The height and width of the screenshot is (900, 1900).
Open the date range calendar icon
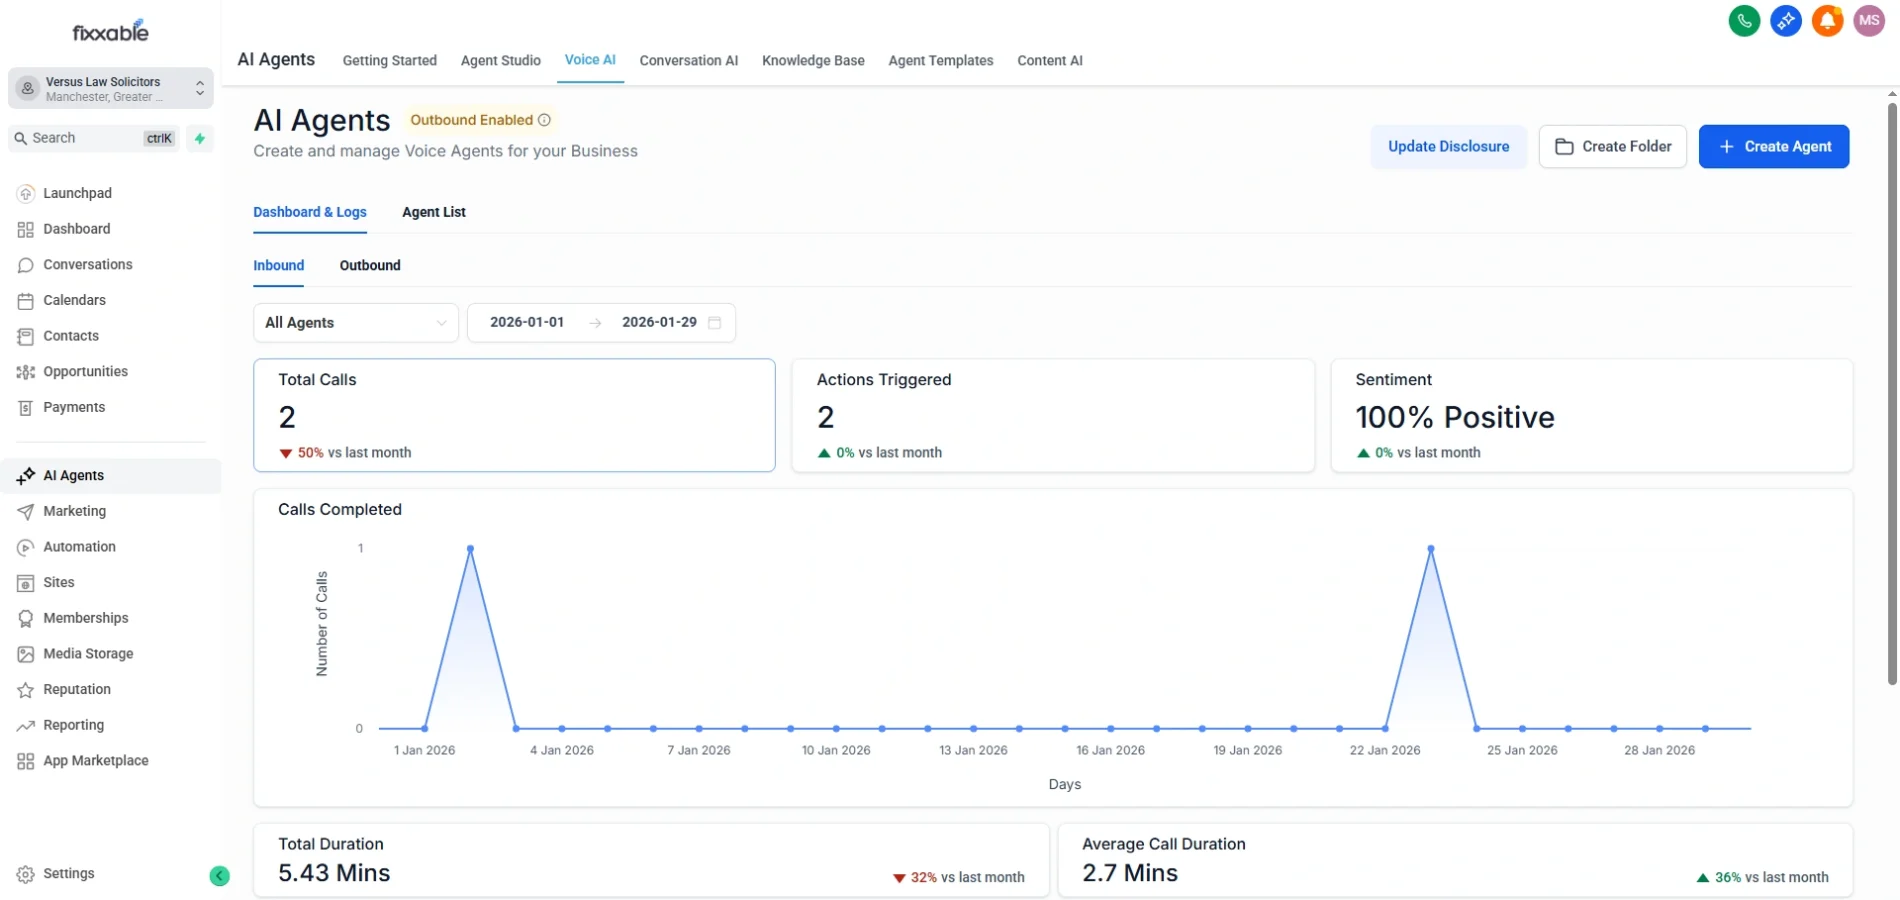tap(714, 323)
